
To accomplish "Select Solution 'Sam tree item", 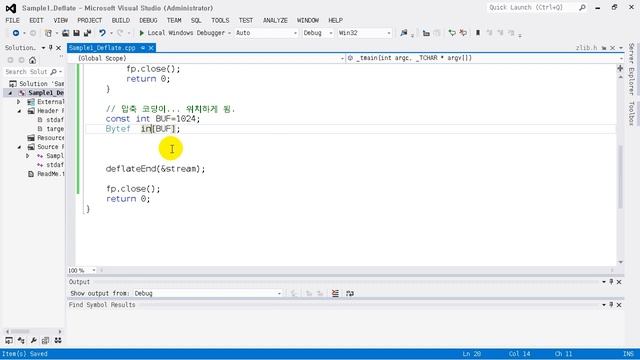I will [41, 84].
